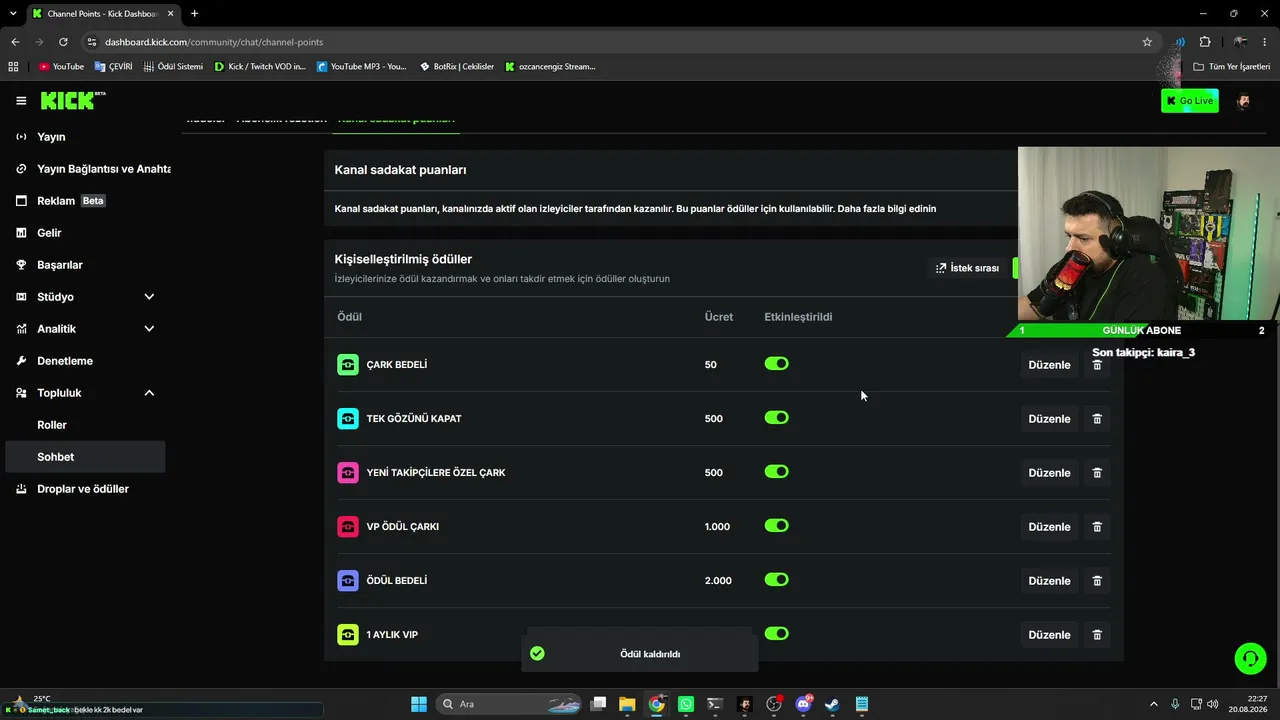Screen dimensions: 1280x720
Task: Delete the YENİ TAKİPÇİLERE ÖZEL ÇARK reward
Action: [1097, 473]
